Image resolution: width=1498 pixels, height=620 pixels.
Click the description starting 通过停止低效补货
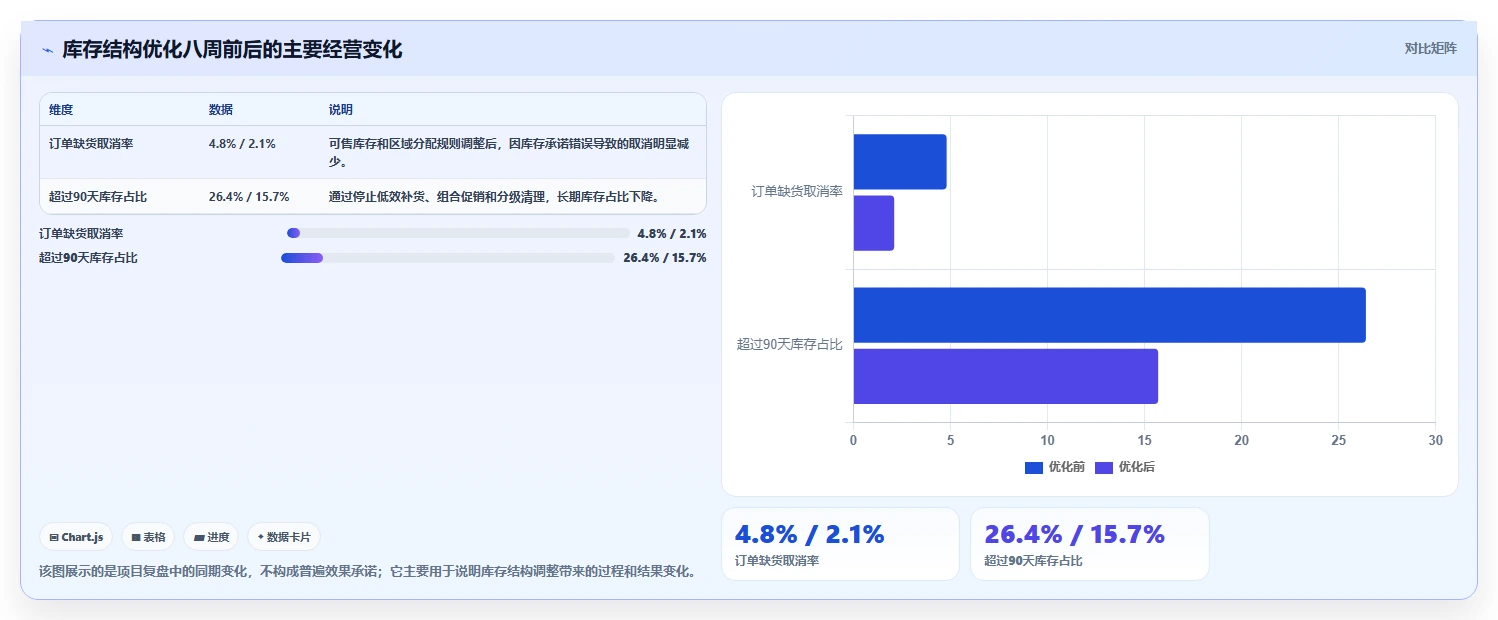(x=494, y=197)
